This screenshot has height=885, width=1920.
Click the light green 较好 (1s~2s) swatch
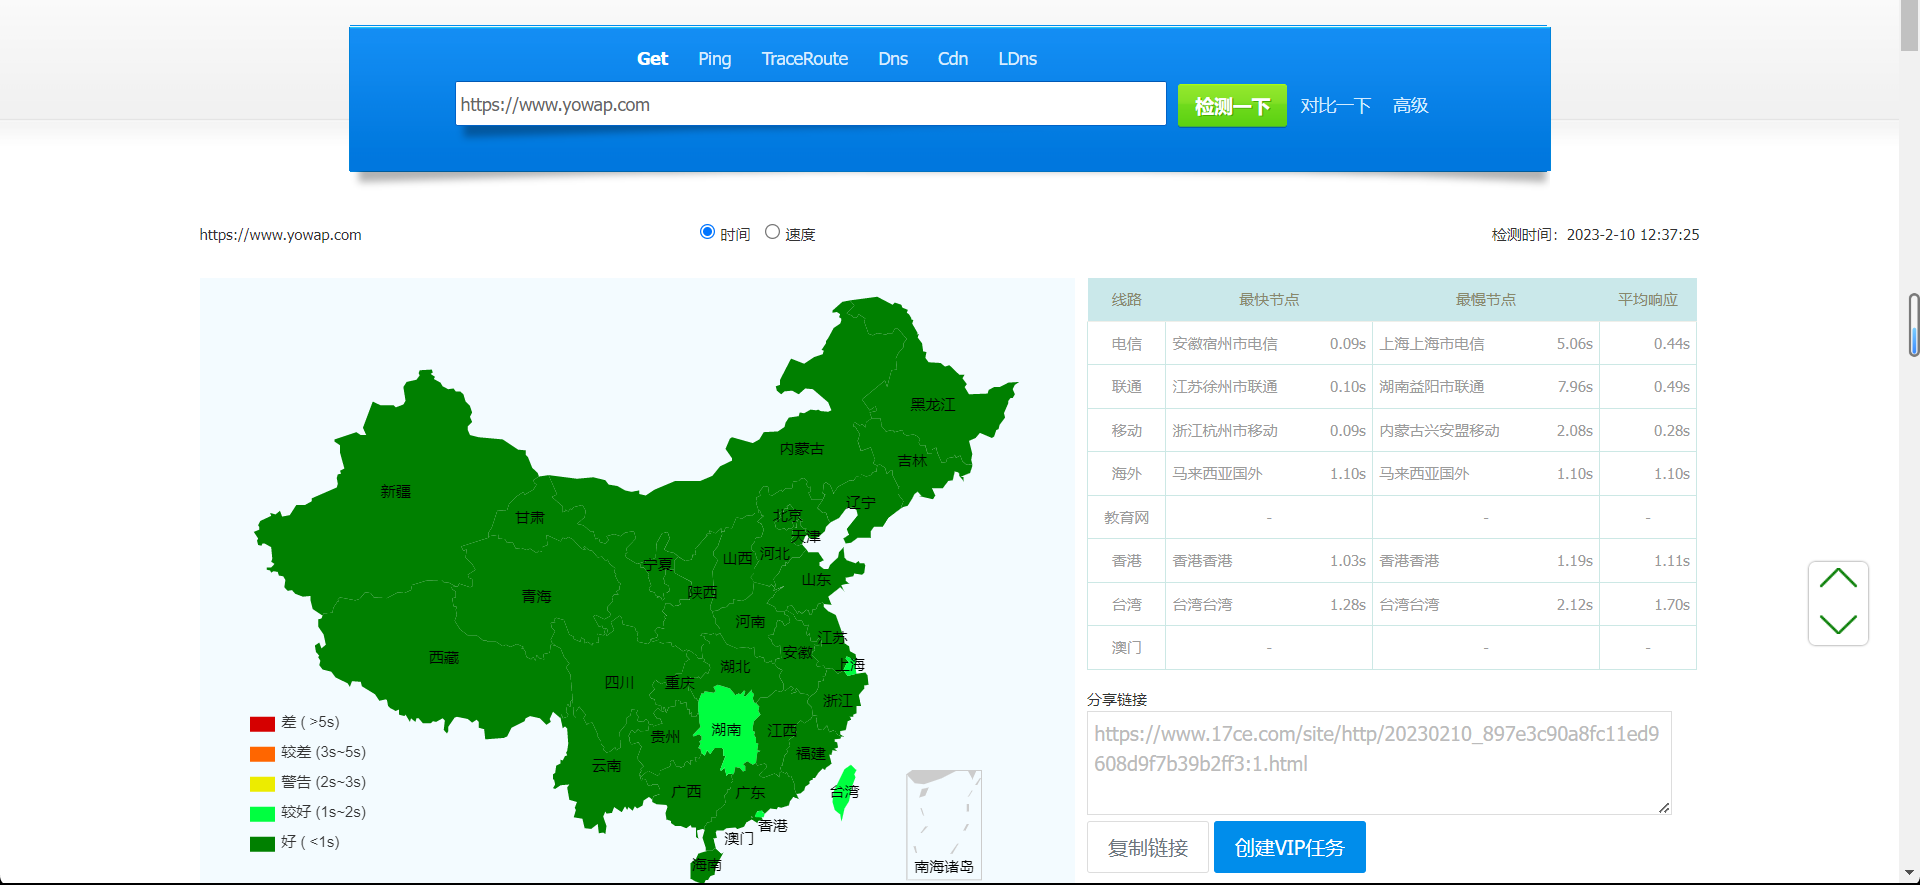pyautogui.click(x=262, y=813)
